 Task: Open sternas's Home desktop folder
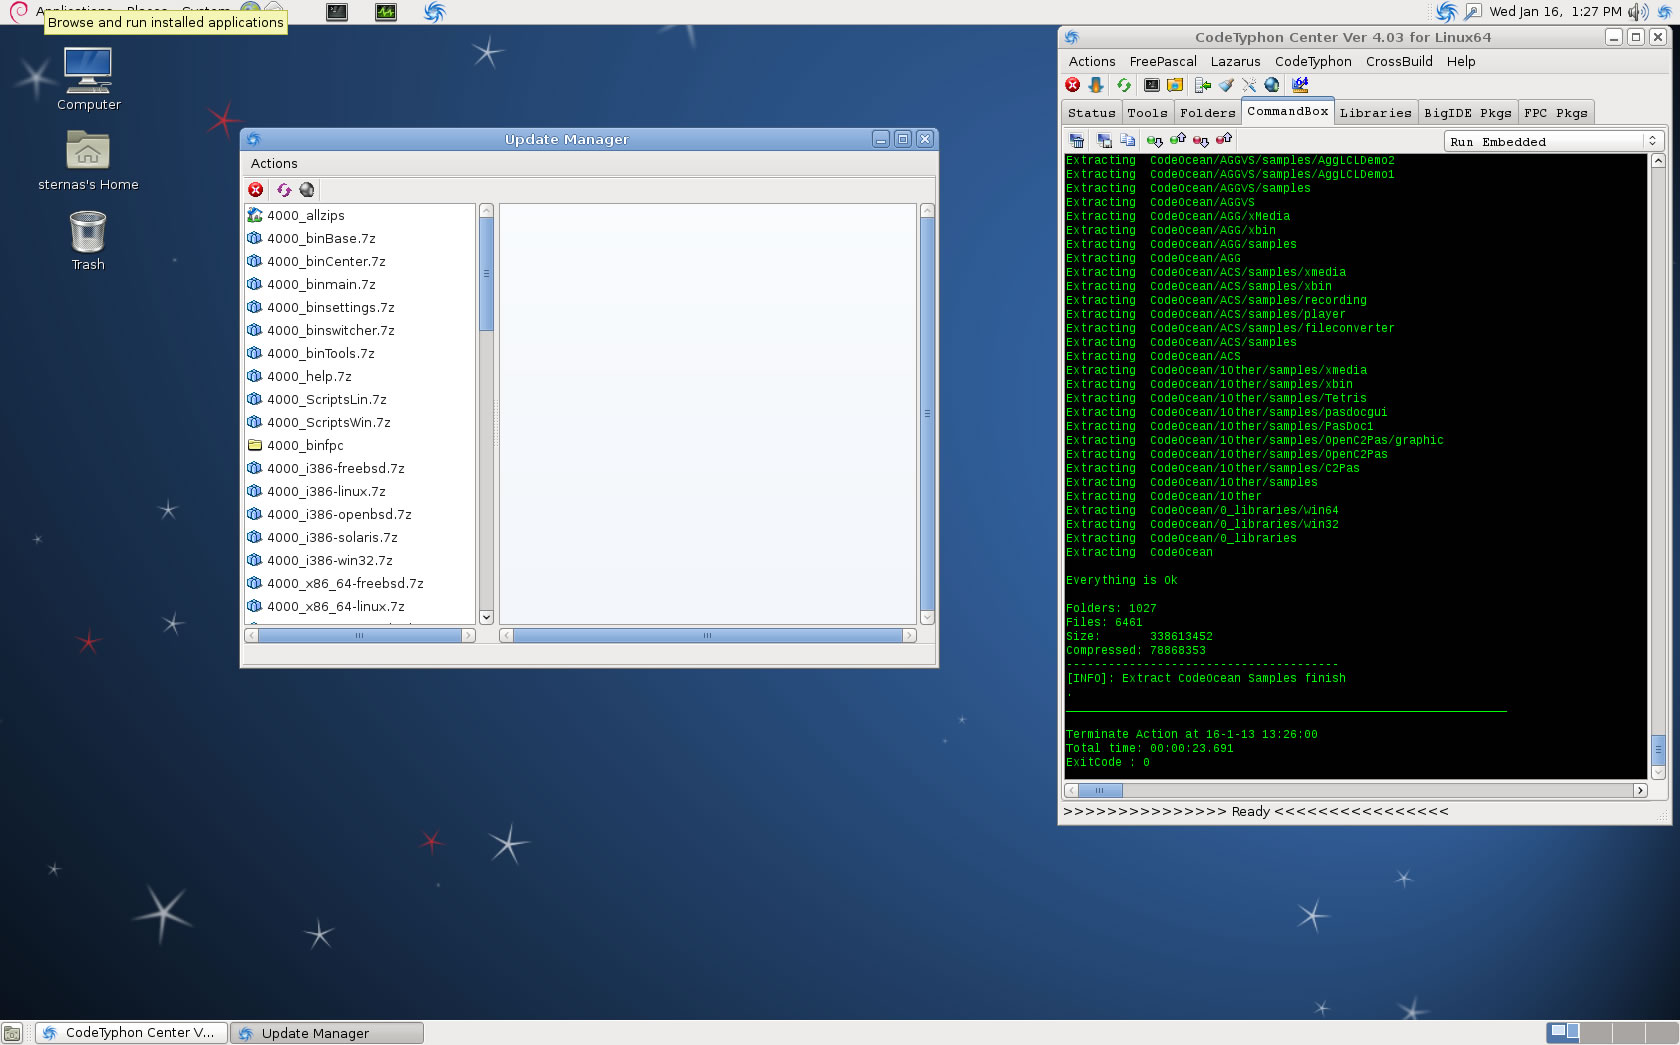[88, 161]
